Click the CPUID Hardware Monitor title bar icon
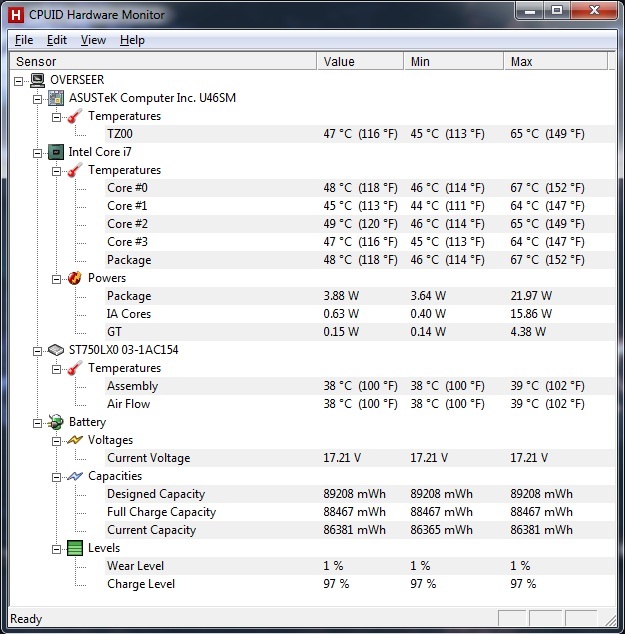 [16, 15]
